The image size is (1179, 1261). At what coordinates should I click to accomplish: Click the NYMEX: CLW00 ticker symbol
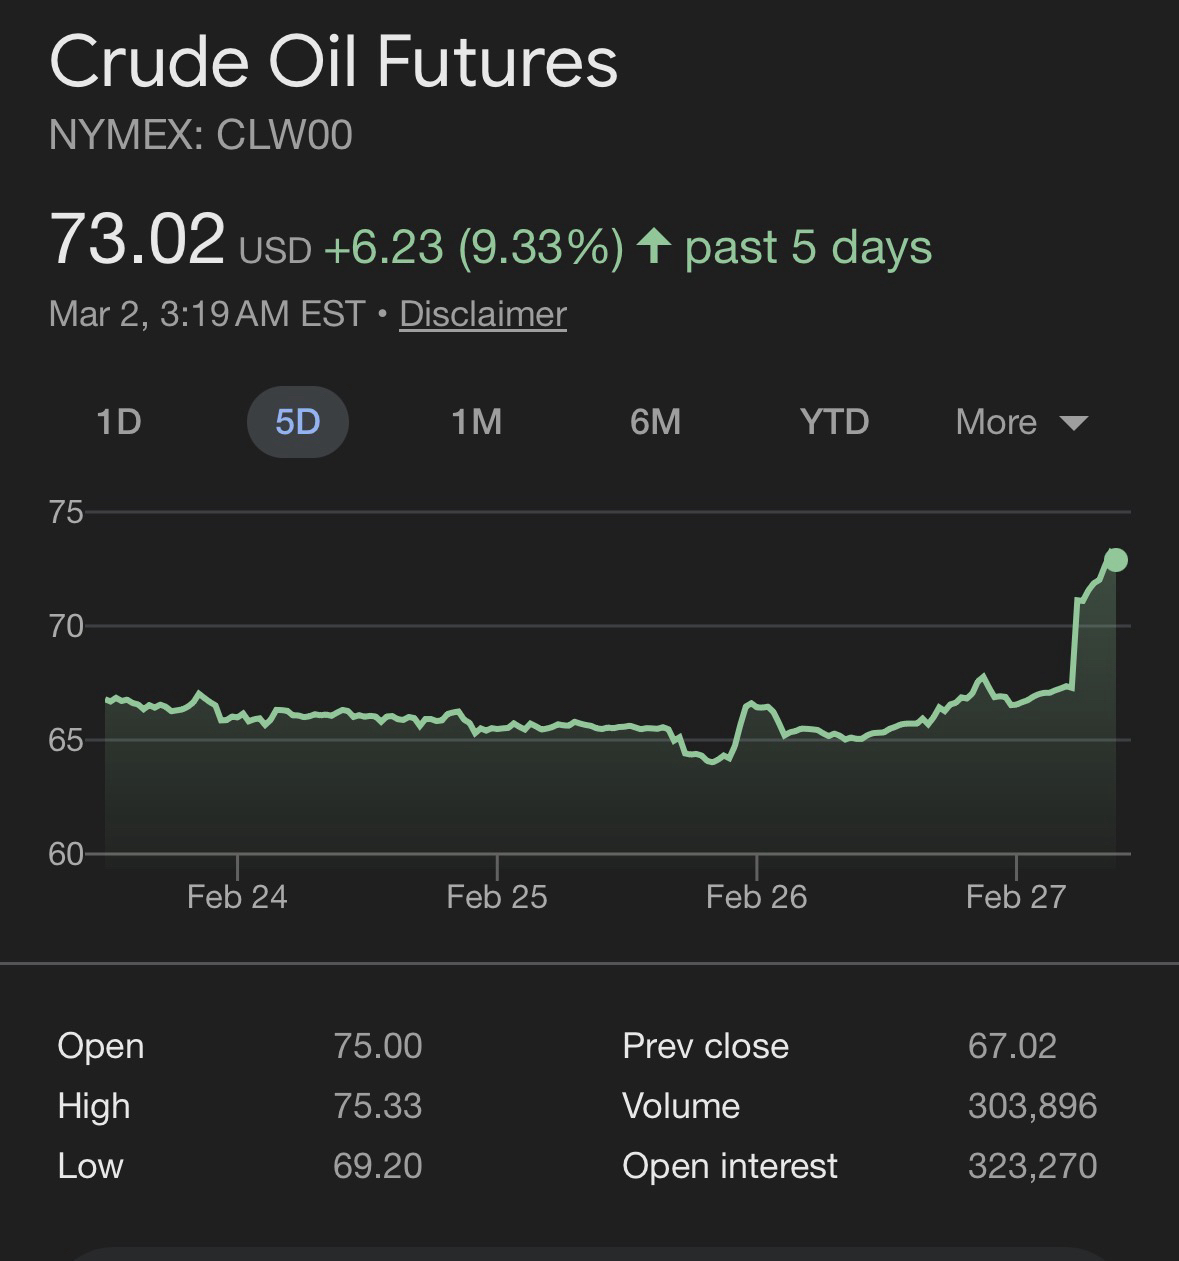200,136
